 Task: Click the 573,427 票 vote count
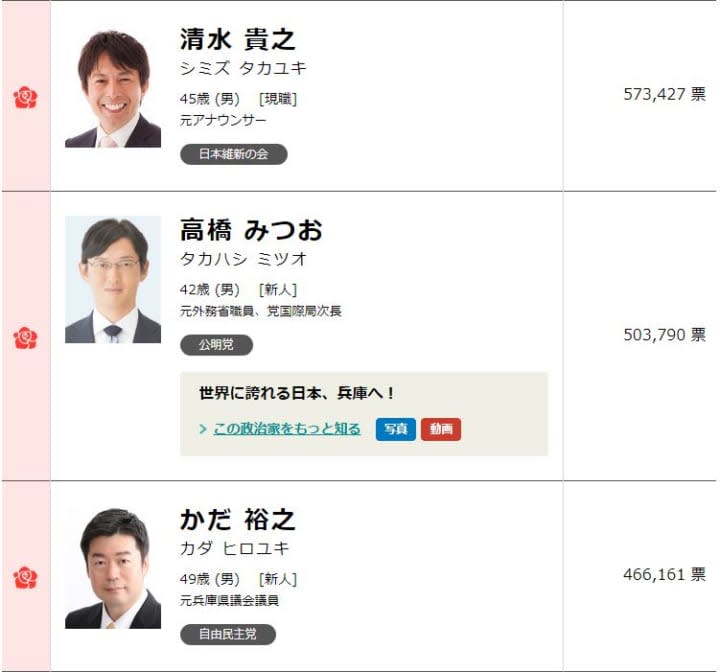coord(664,94)
